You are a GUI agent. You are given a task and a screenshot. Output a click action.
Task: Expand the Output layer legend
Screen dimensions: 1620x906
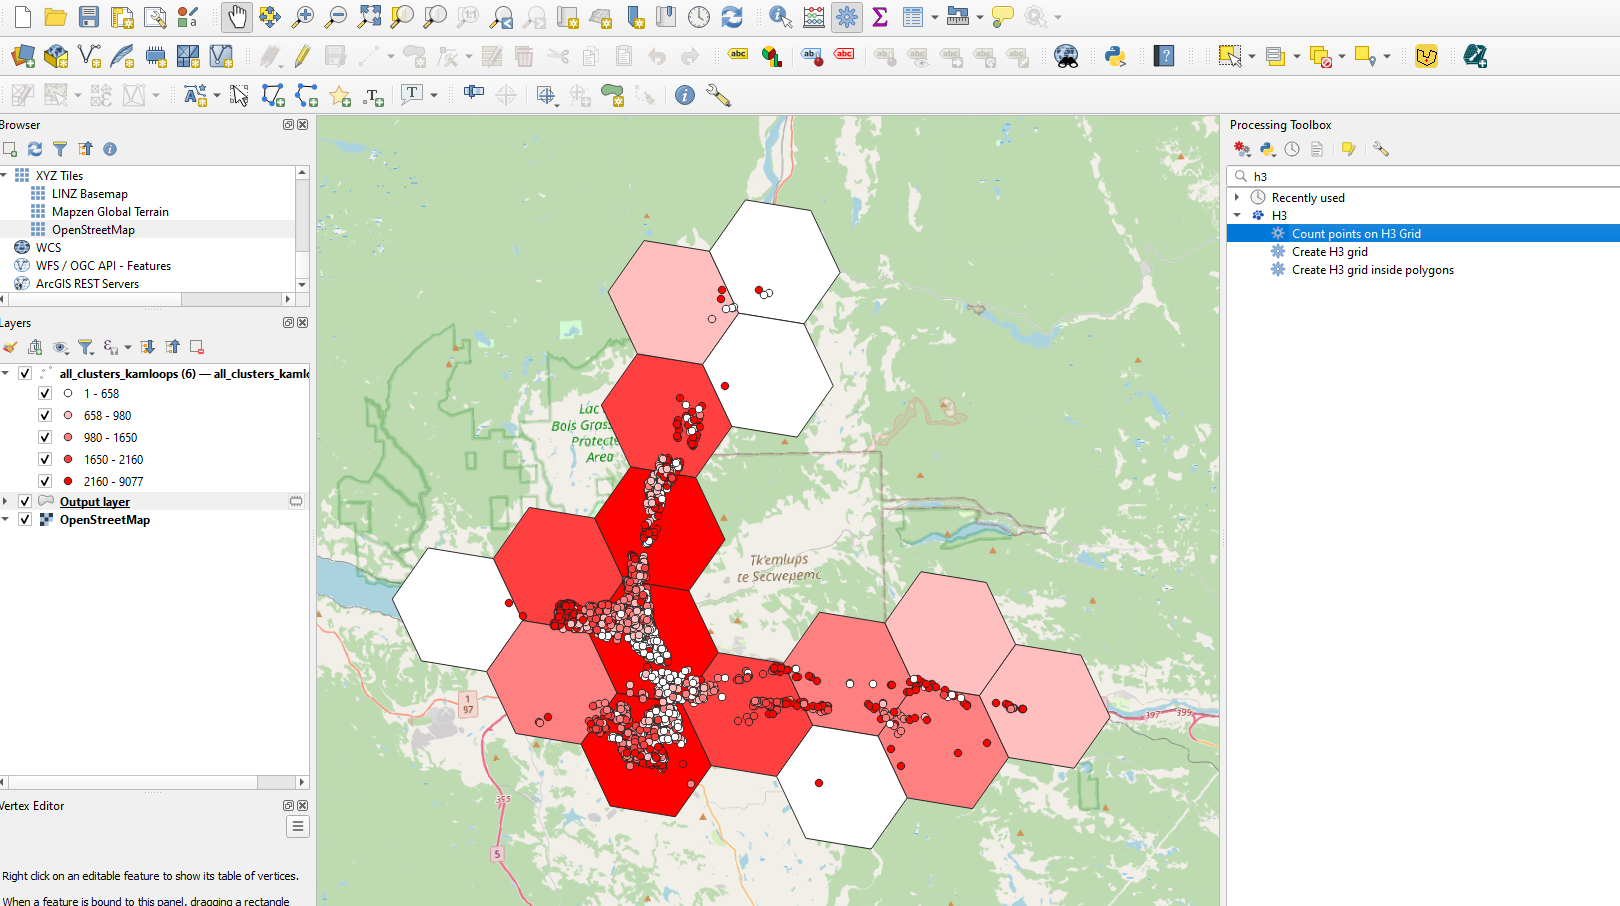tap(6, 501)
